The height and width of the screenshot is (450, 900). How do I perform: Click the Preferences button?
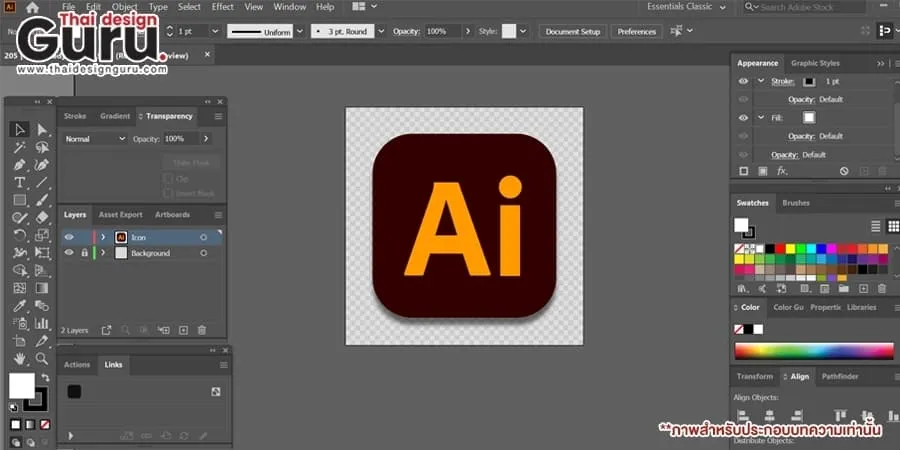click(x=637, y=32)
